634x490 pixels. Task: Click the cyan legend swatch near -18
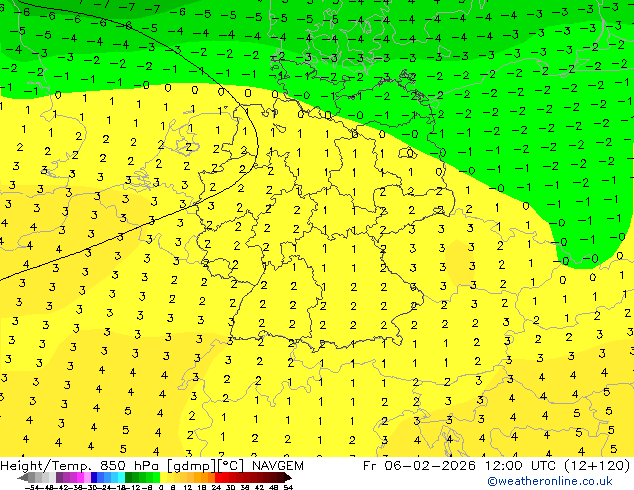pos(121,477)
